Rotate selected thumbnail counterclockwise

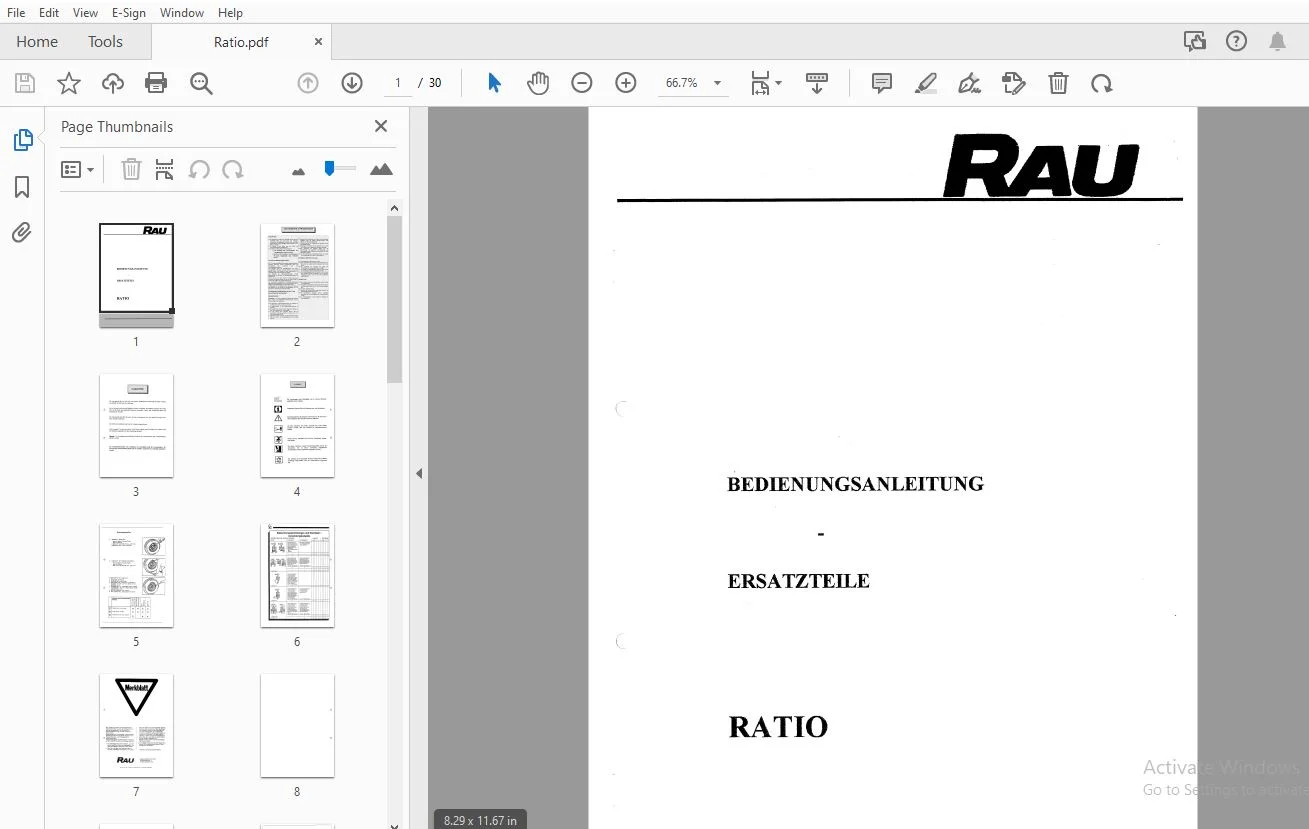199,170
